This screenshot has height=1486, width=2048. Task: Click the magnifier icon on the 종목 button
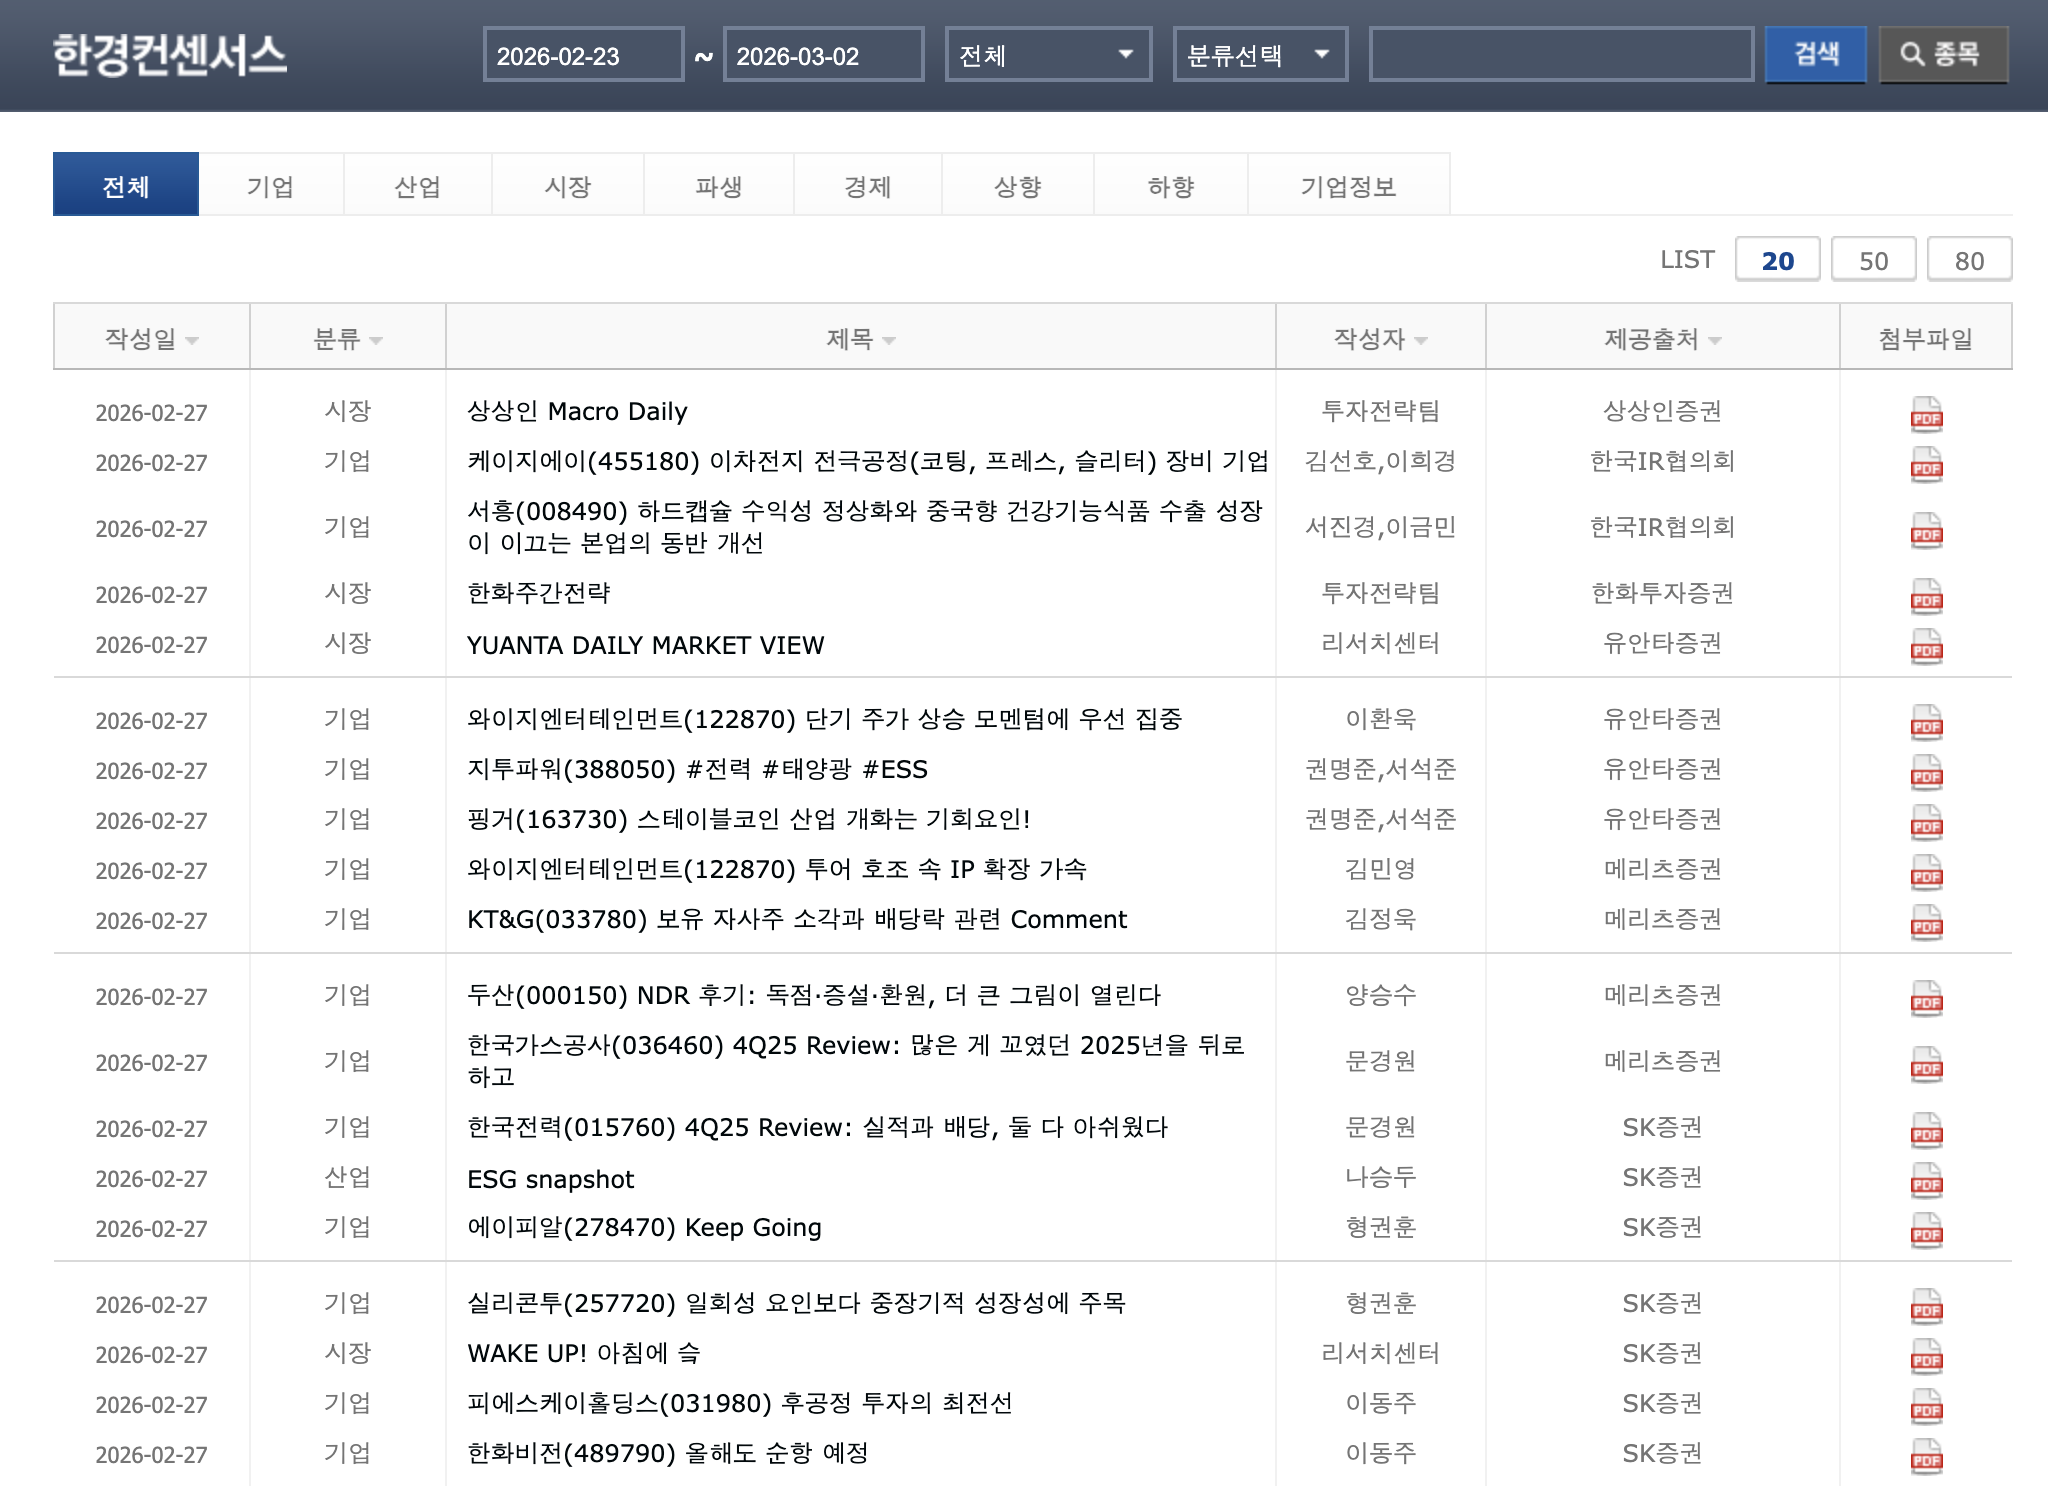(x=1911, y=55)
